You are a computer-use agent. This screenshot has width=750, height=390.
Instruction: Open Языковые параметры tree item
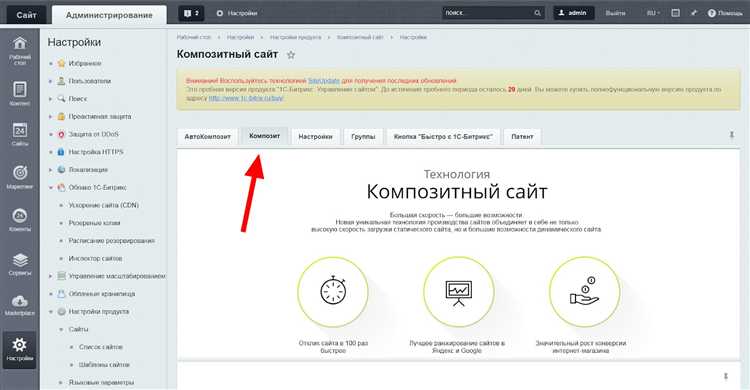tap(101, 382)
